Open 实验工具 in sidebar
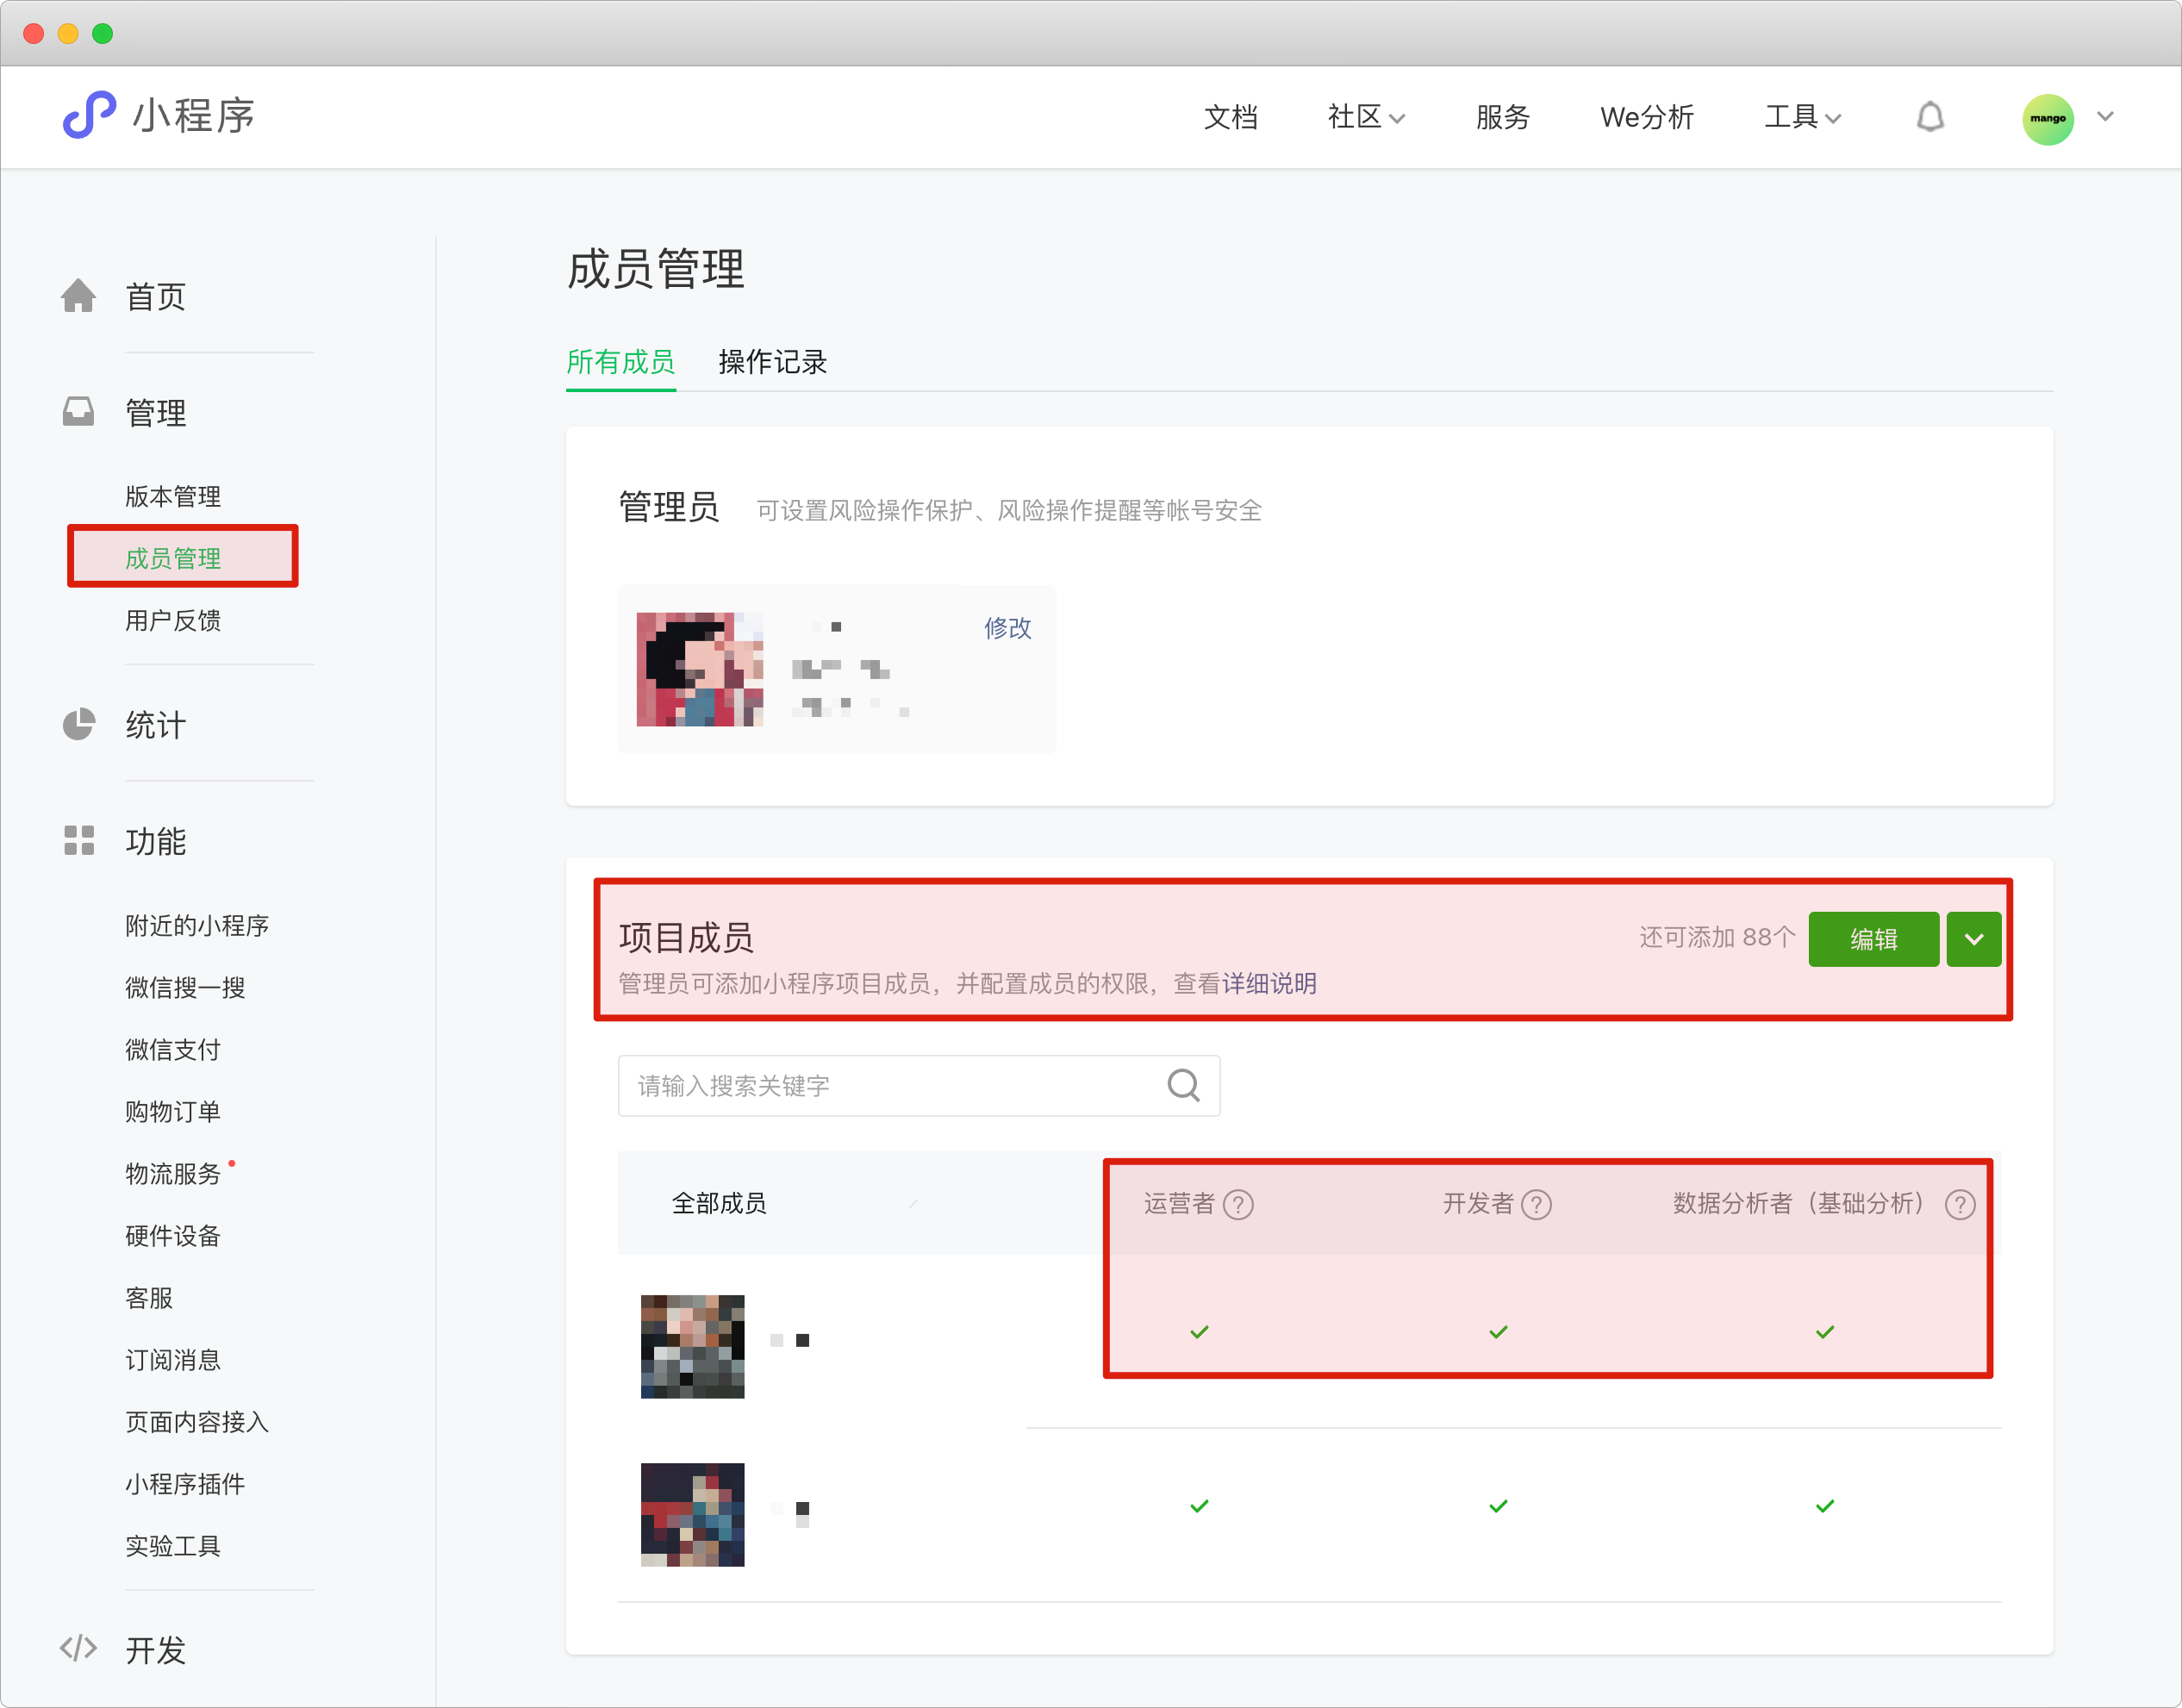The height and width of the screenshot is (1708, 2182). [x=172, y=1545]
